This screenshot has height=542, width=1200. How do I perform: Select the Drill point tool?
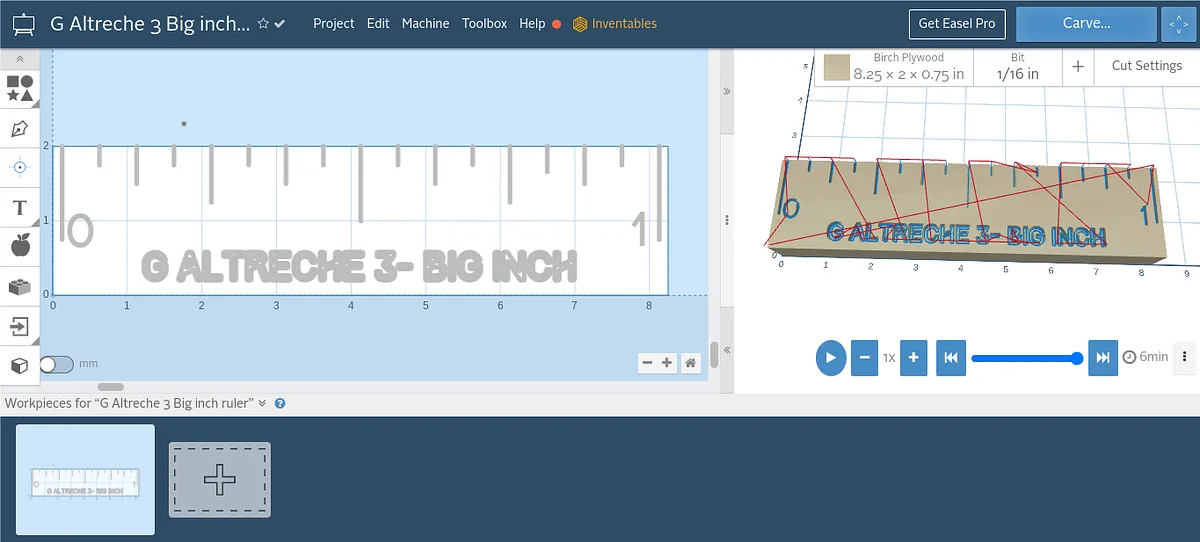pyautogui.click(x=19, y=168)
